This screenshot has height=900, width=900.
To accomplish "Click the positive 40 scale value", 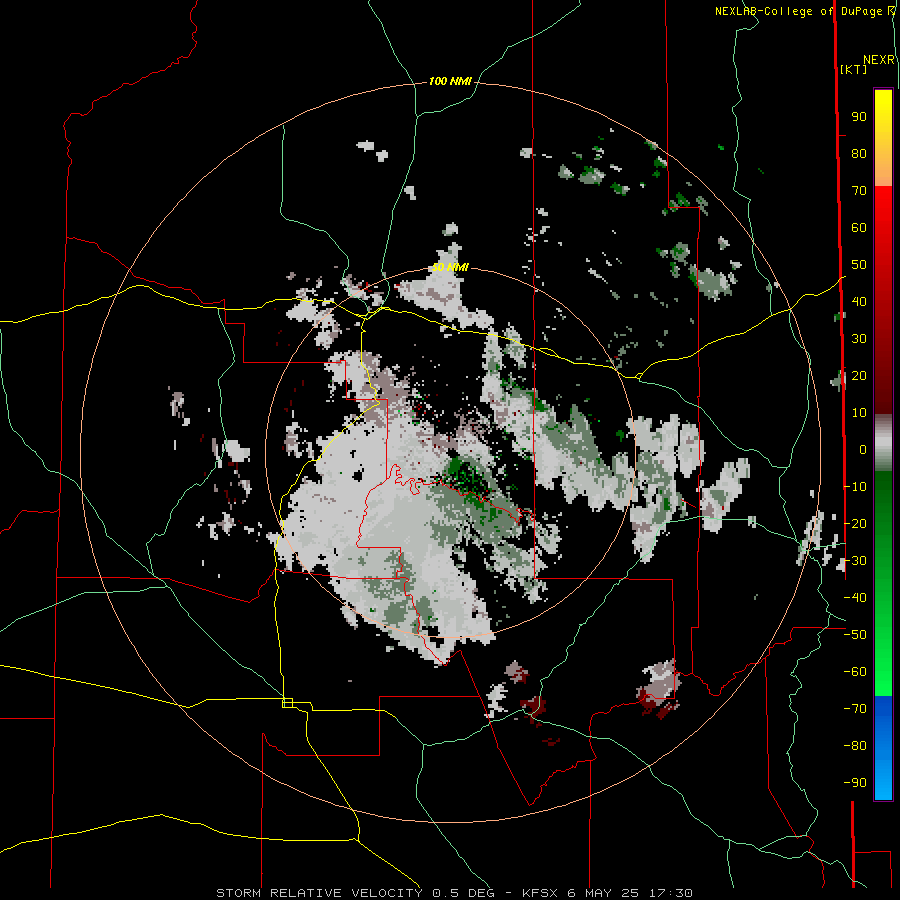I will click(859, 302).
